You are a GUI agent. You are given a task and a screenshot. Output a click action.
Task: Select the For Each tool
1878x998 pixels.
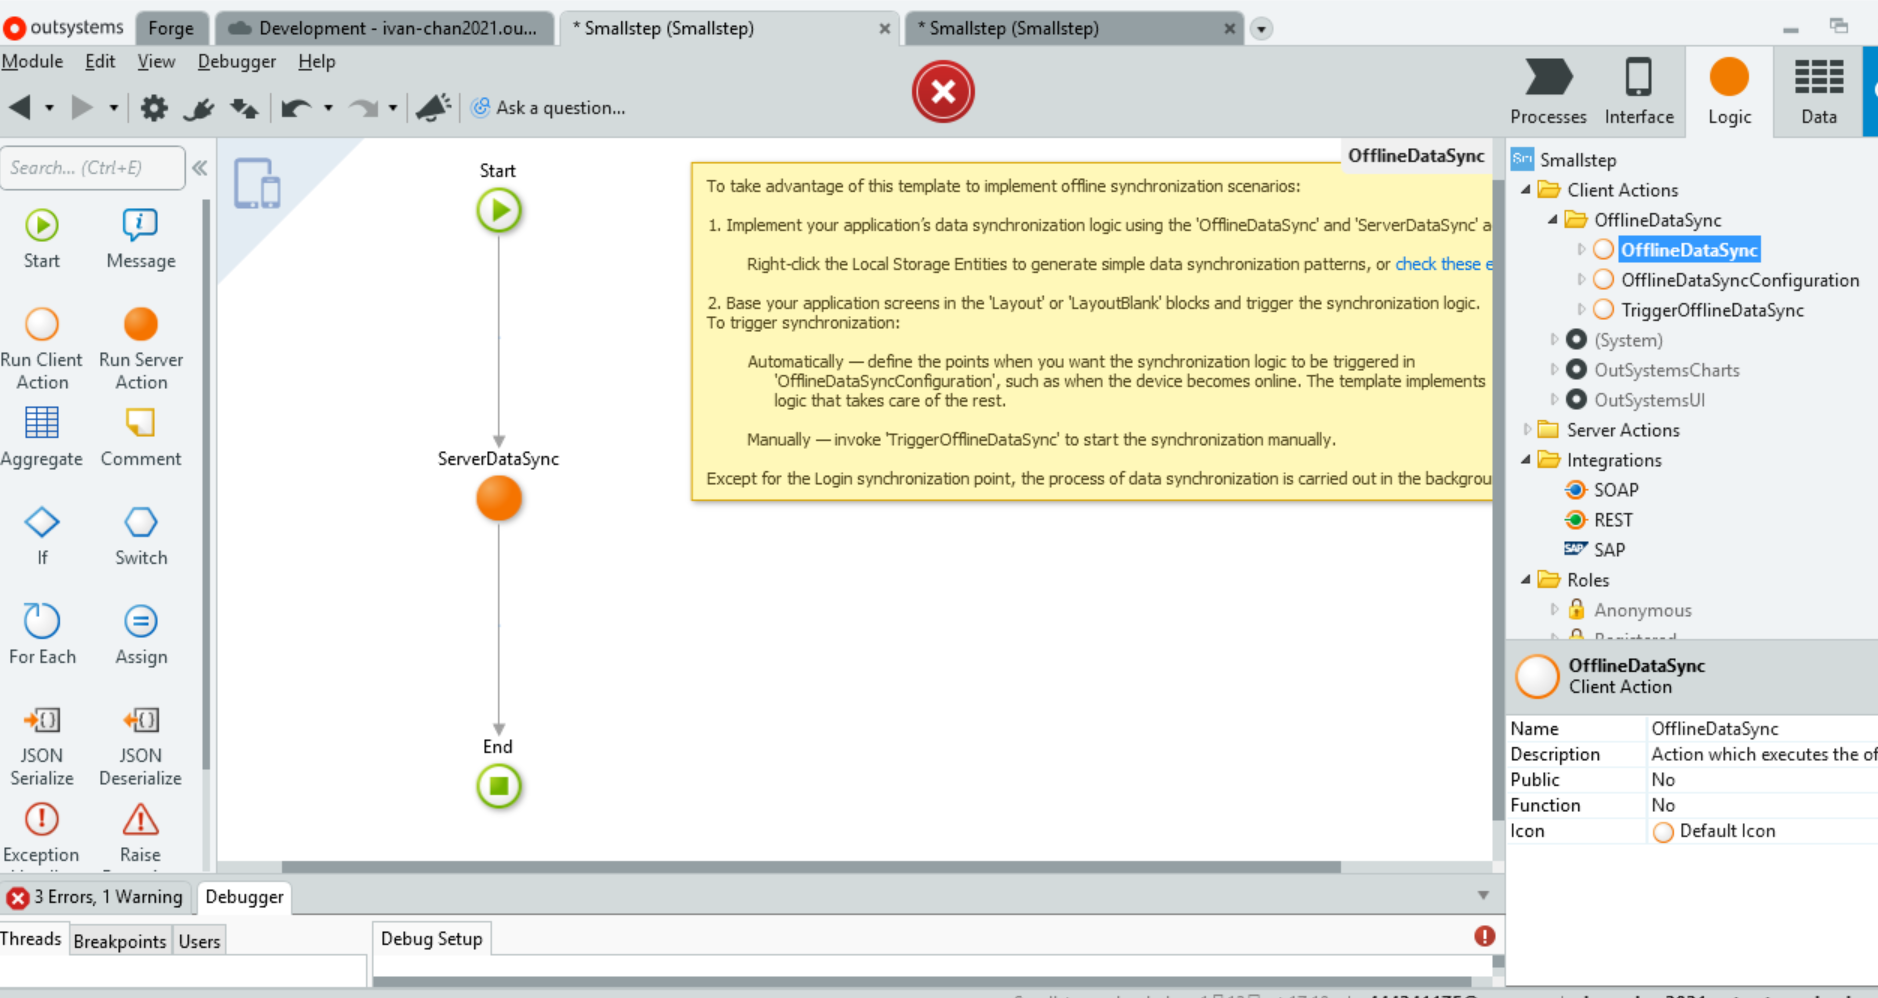(x=42, y=635)
